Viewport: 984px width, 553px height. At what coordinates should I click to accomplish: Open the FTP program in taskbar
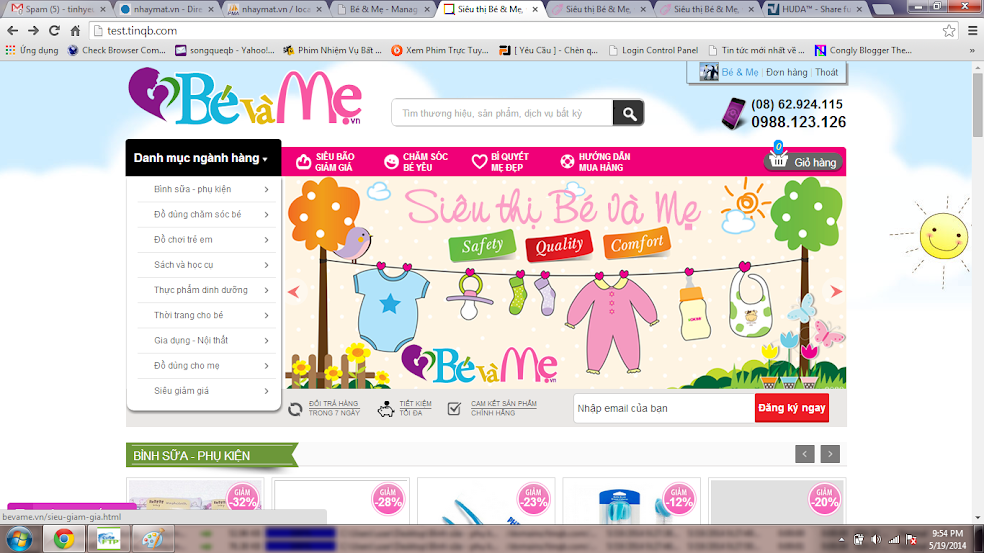108,539
